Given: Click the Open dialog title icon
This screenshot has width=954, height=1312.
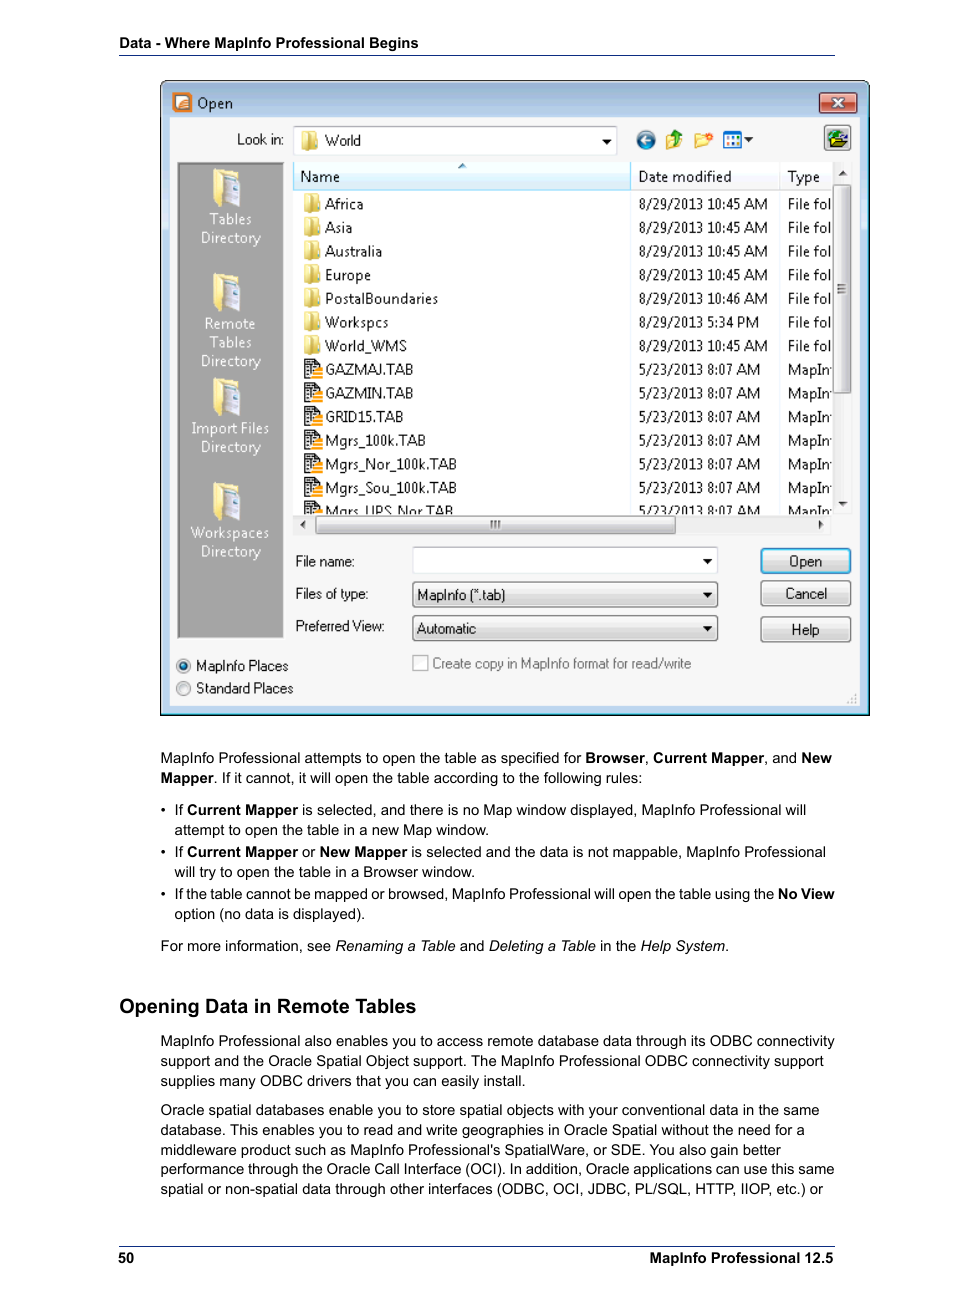Looking at the screenshot, I should [x=182, y=102].
